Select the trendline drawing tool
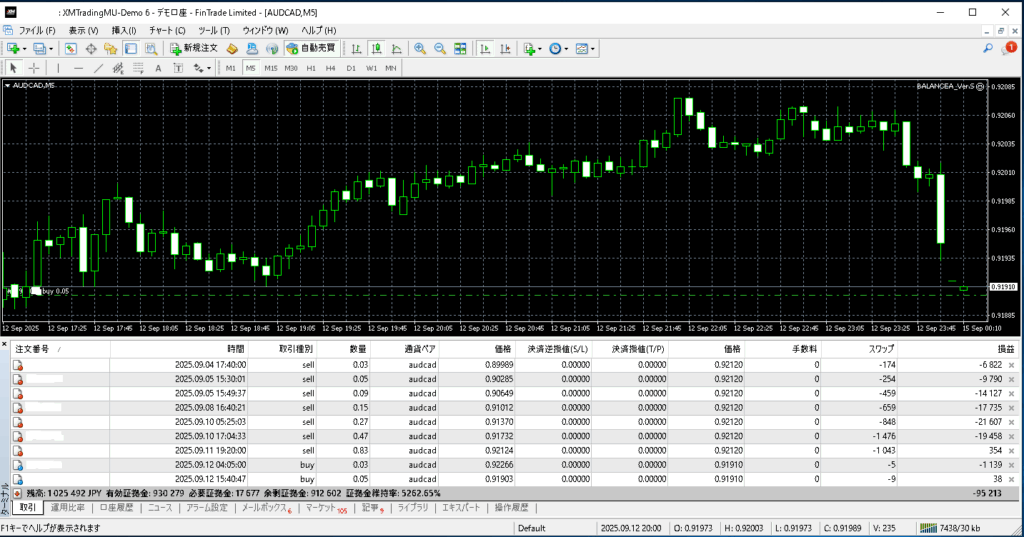 [99, 68]
